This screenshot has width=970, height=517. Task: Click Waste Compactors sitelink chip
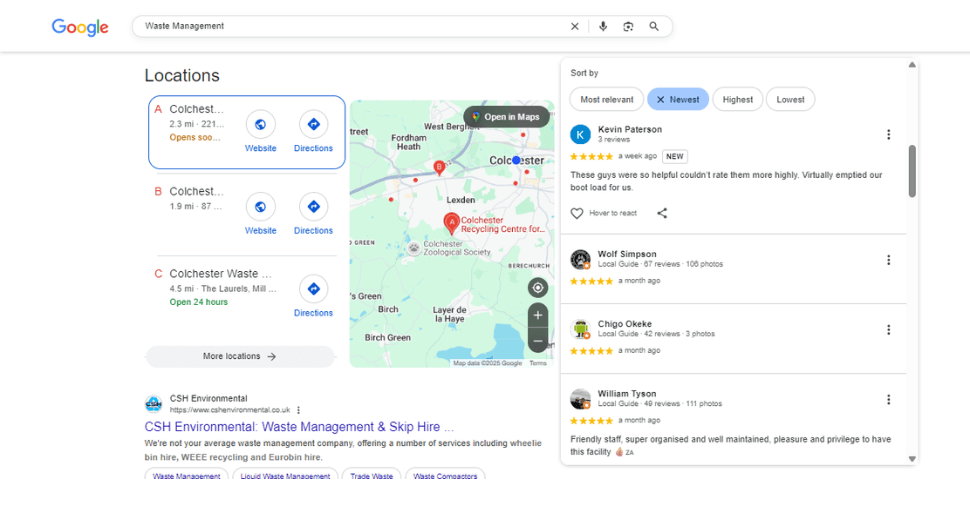coord(445,476)
